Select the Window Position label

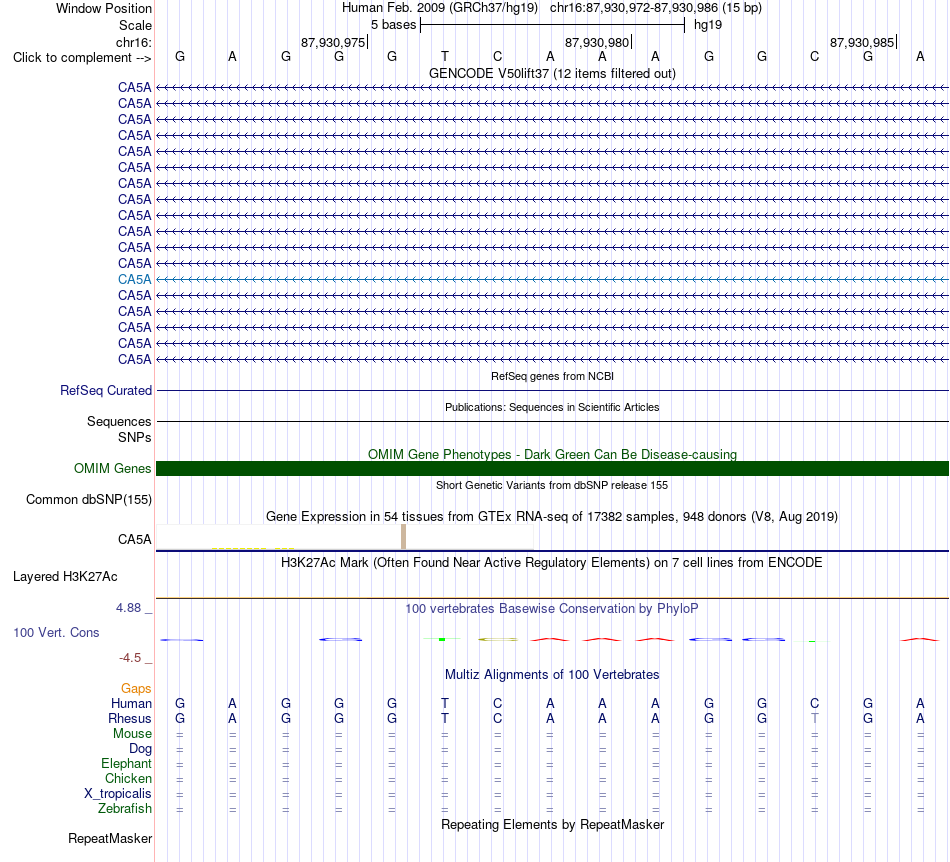point(104,8)
